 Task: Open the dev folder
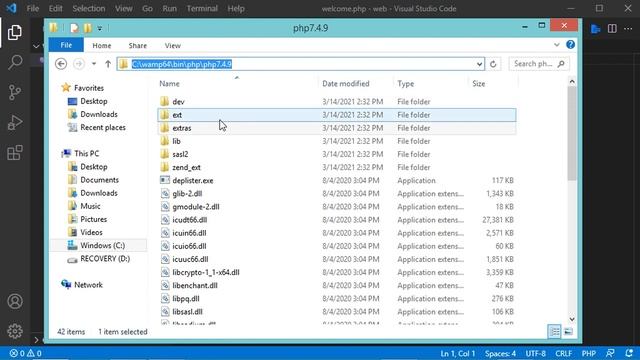178,102
